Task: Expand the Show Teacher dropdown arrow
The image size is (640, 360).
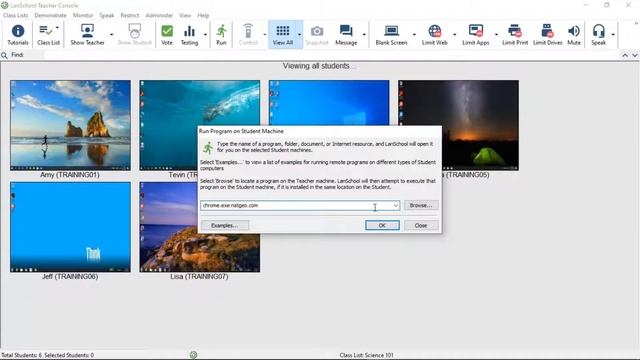Action: [111, 35]
